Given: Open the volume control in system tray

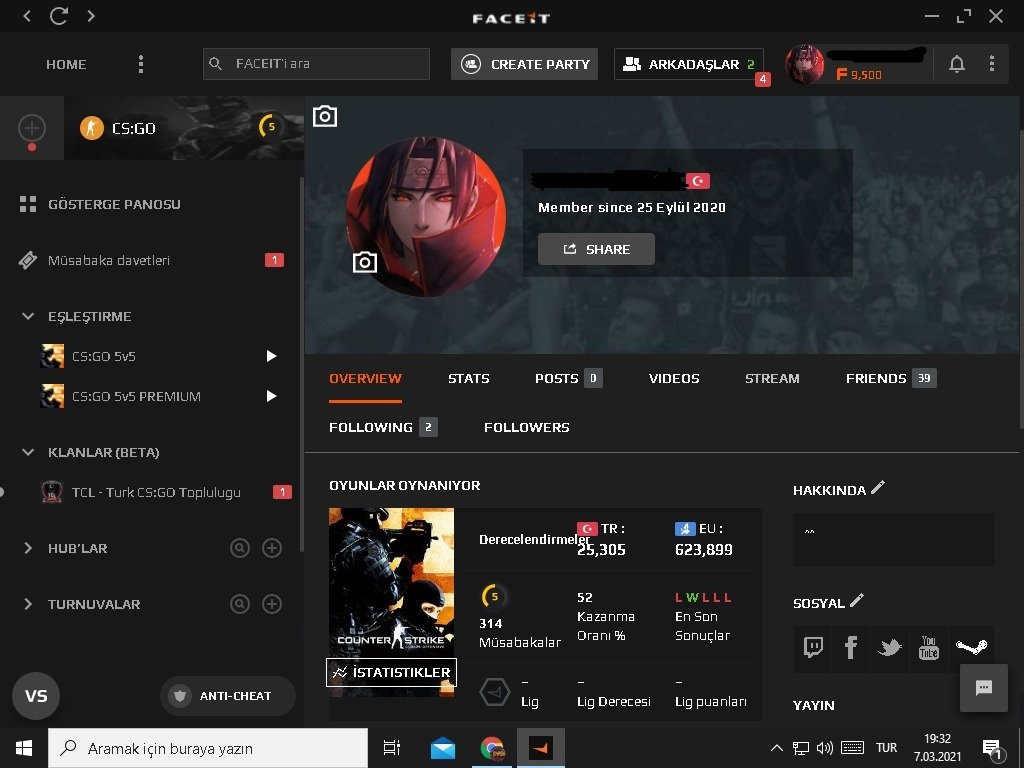Looking at the screenshot, I should point(825,748).
